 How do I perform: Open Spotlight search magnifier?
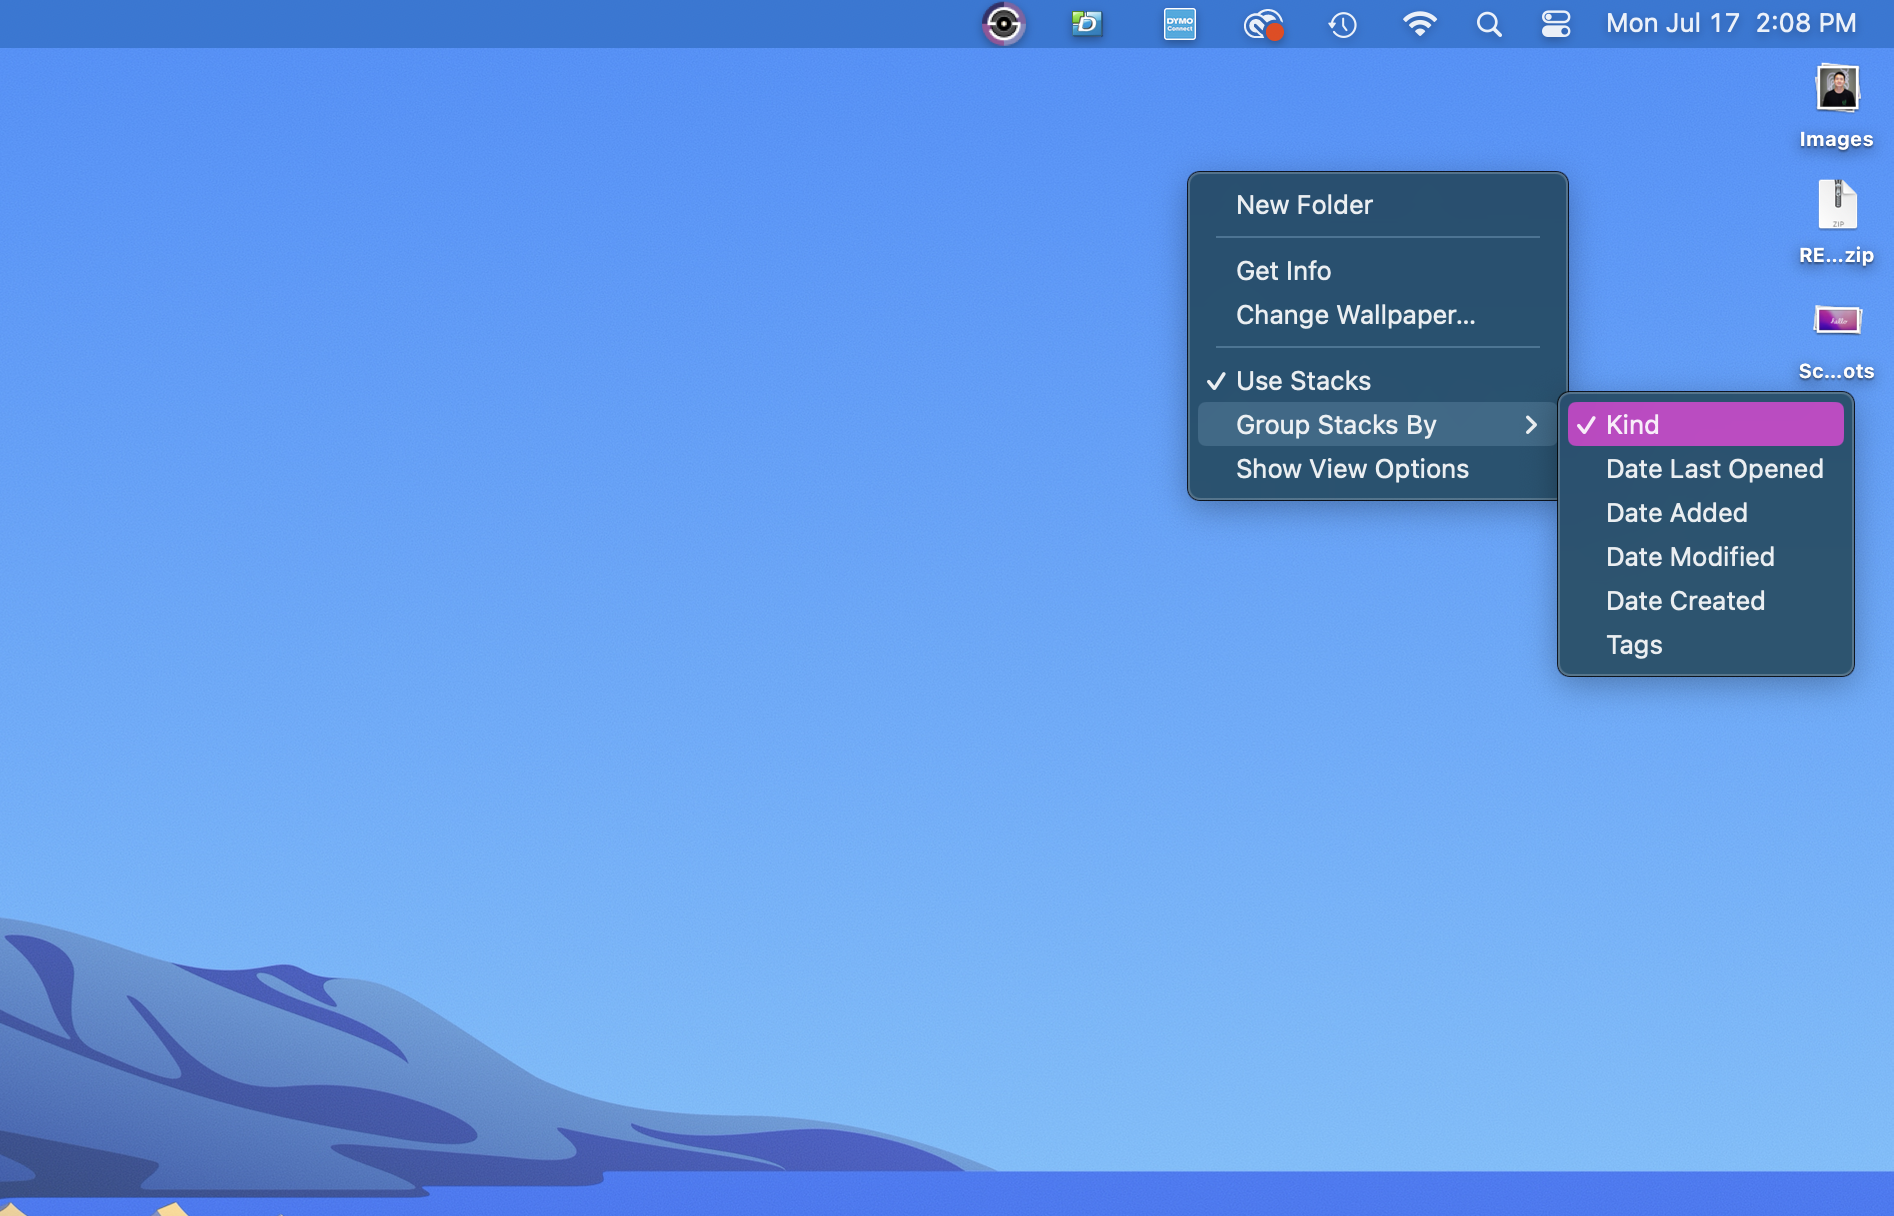[1489, 24]
